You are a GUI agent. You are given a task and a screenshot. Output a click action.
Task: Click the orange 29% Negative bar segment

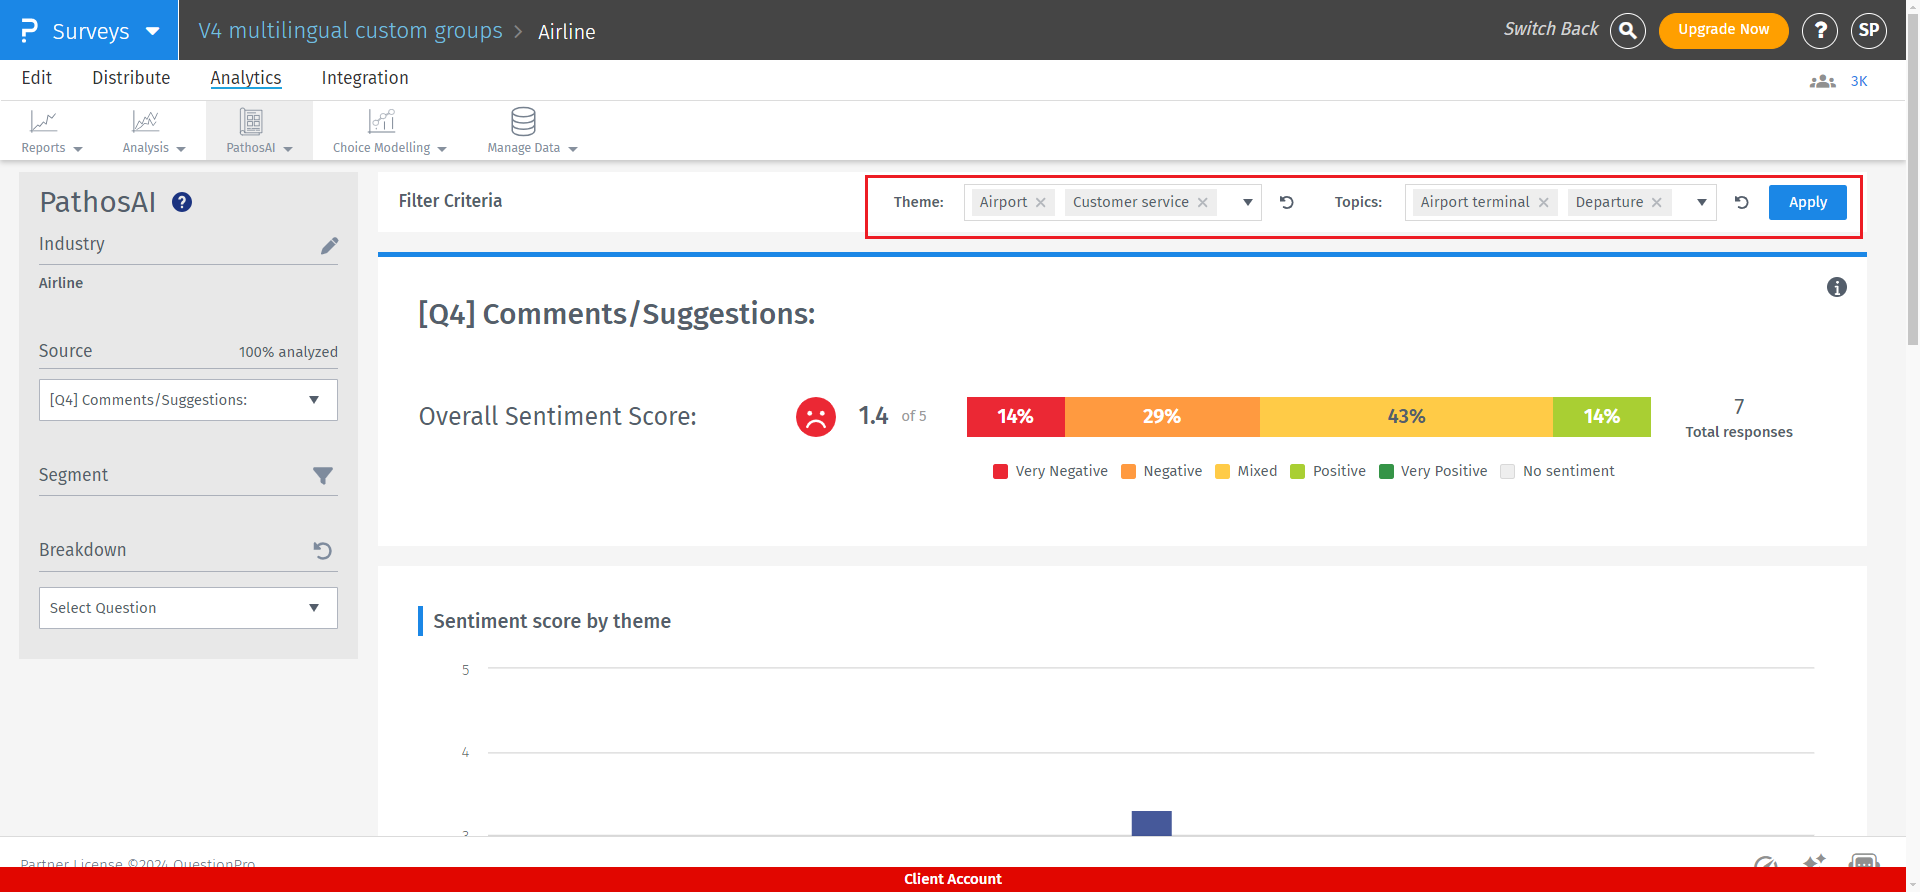point(1162,417)
